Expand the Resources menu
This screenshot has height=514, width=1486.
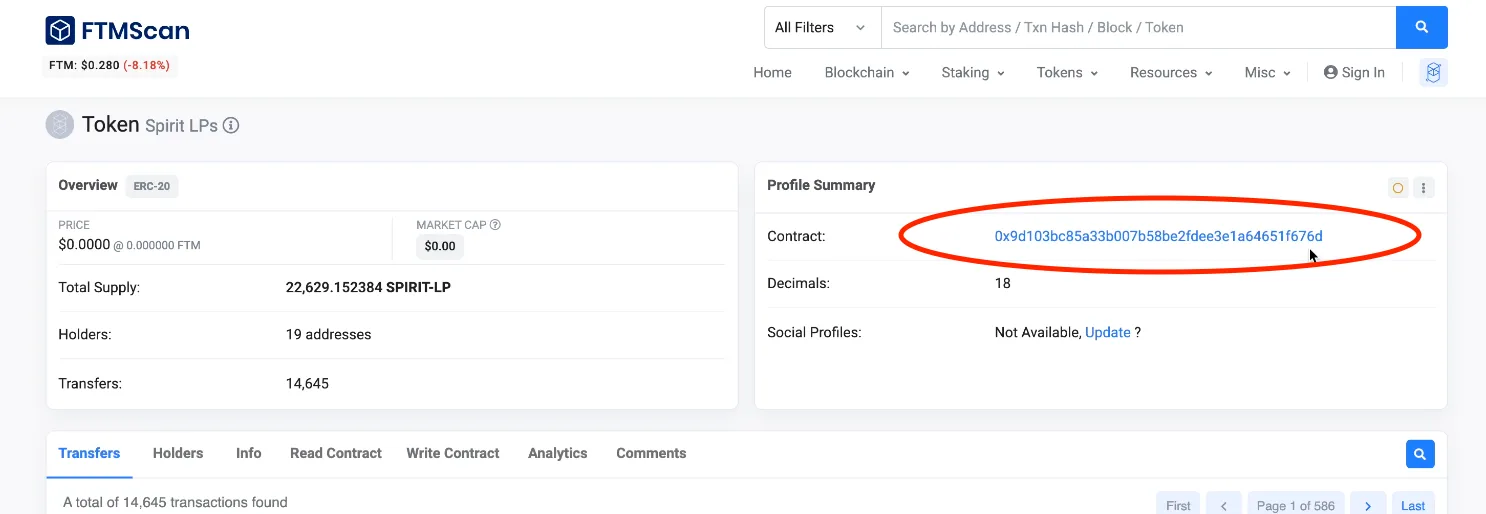(1171, 73)
